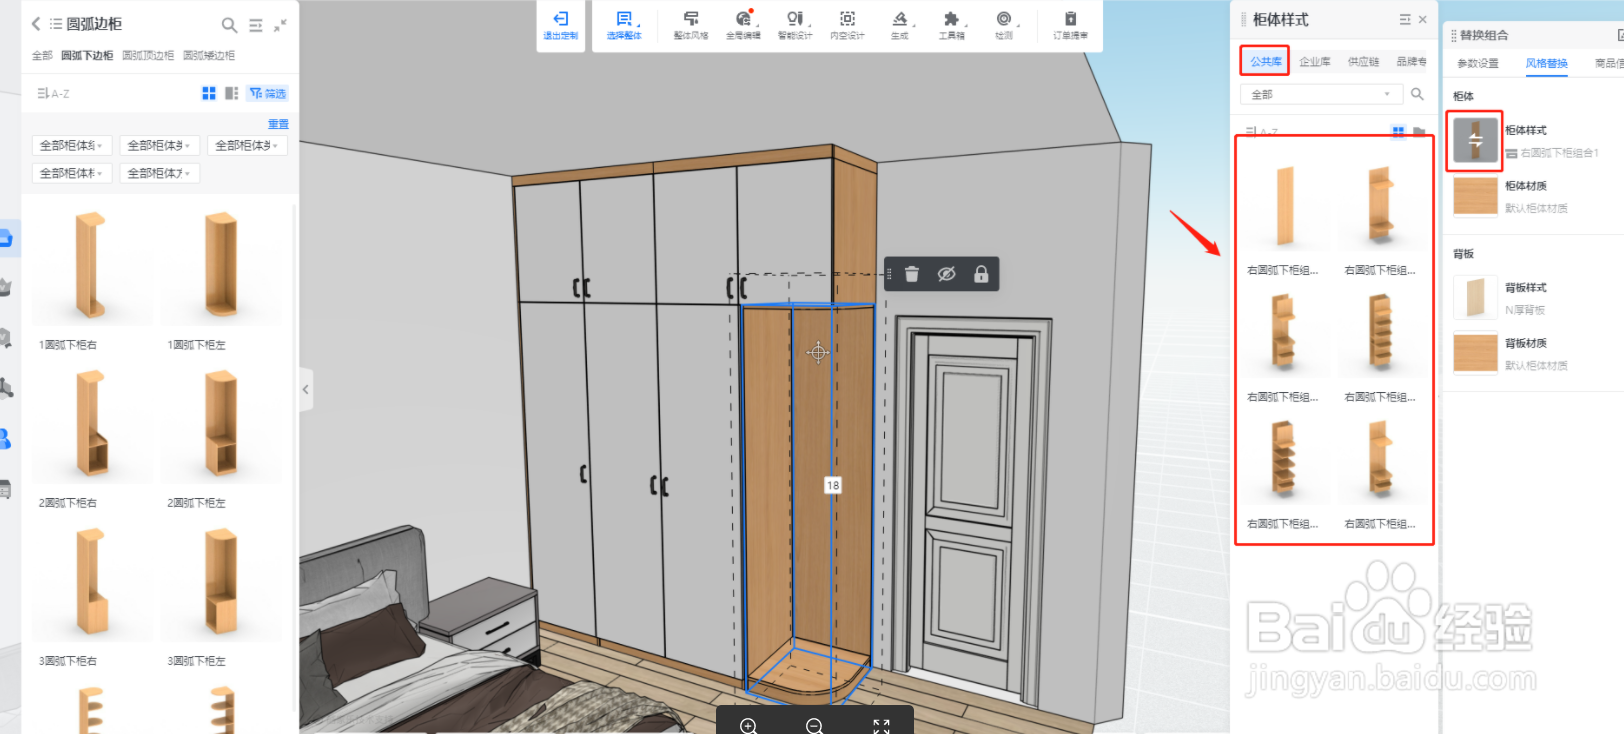Toggle visibility eye icon on floating toolbar
Screen dimensions: 1624x734
tap(946, 274)
